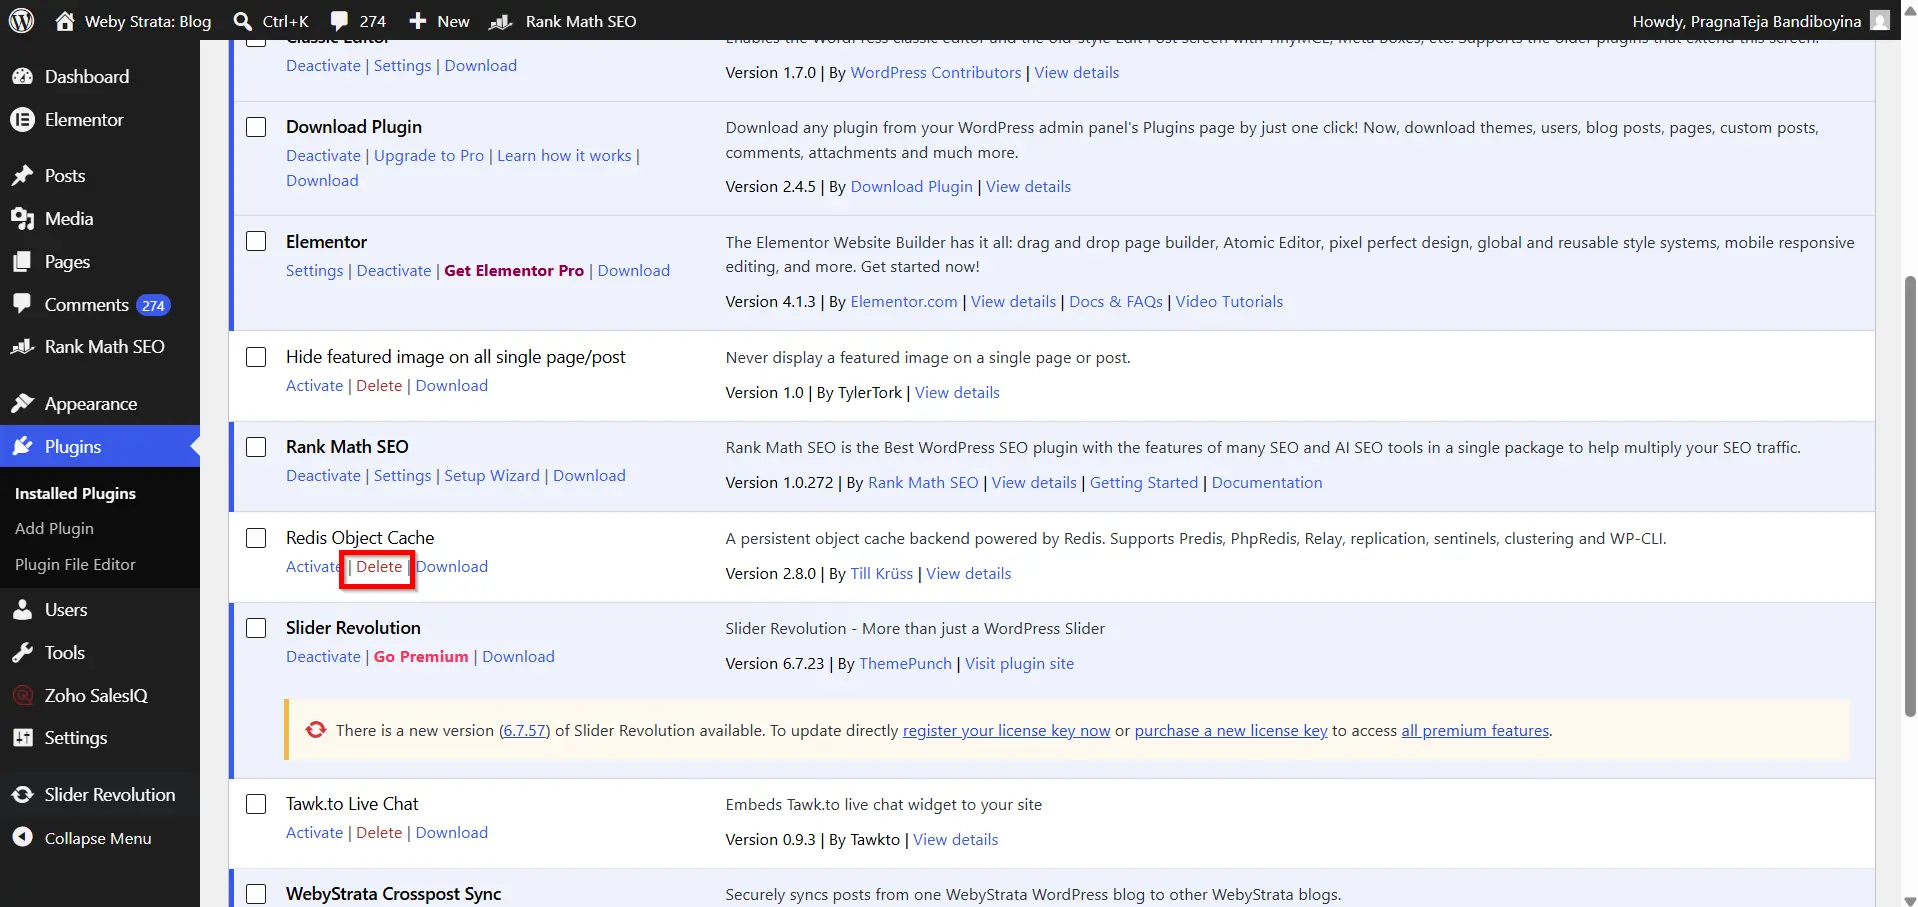Click the Plugins plug icon in sidebar
1918x907 pixels.
click(x=22, y=447)
